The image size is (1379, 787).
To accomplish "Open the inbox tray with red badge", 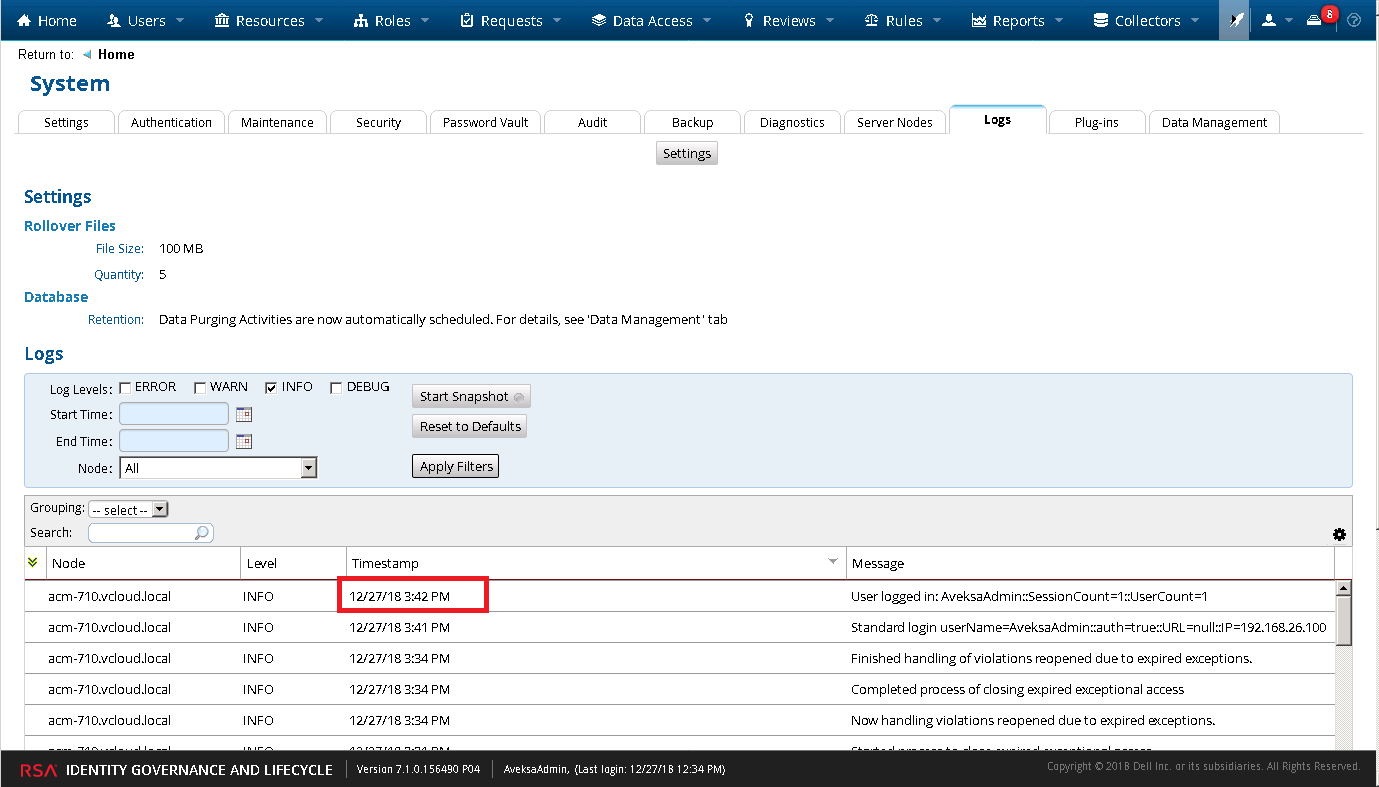I will click(x=1316, y=20).
